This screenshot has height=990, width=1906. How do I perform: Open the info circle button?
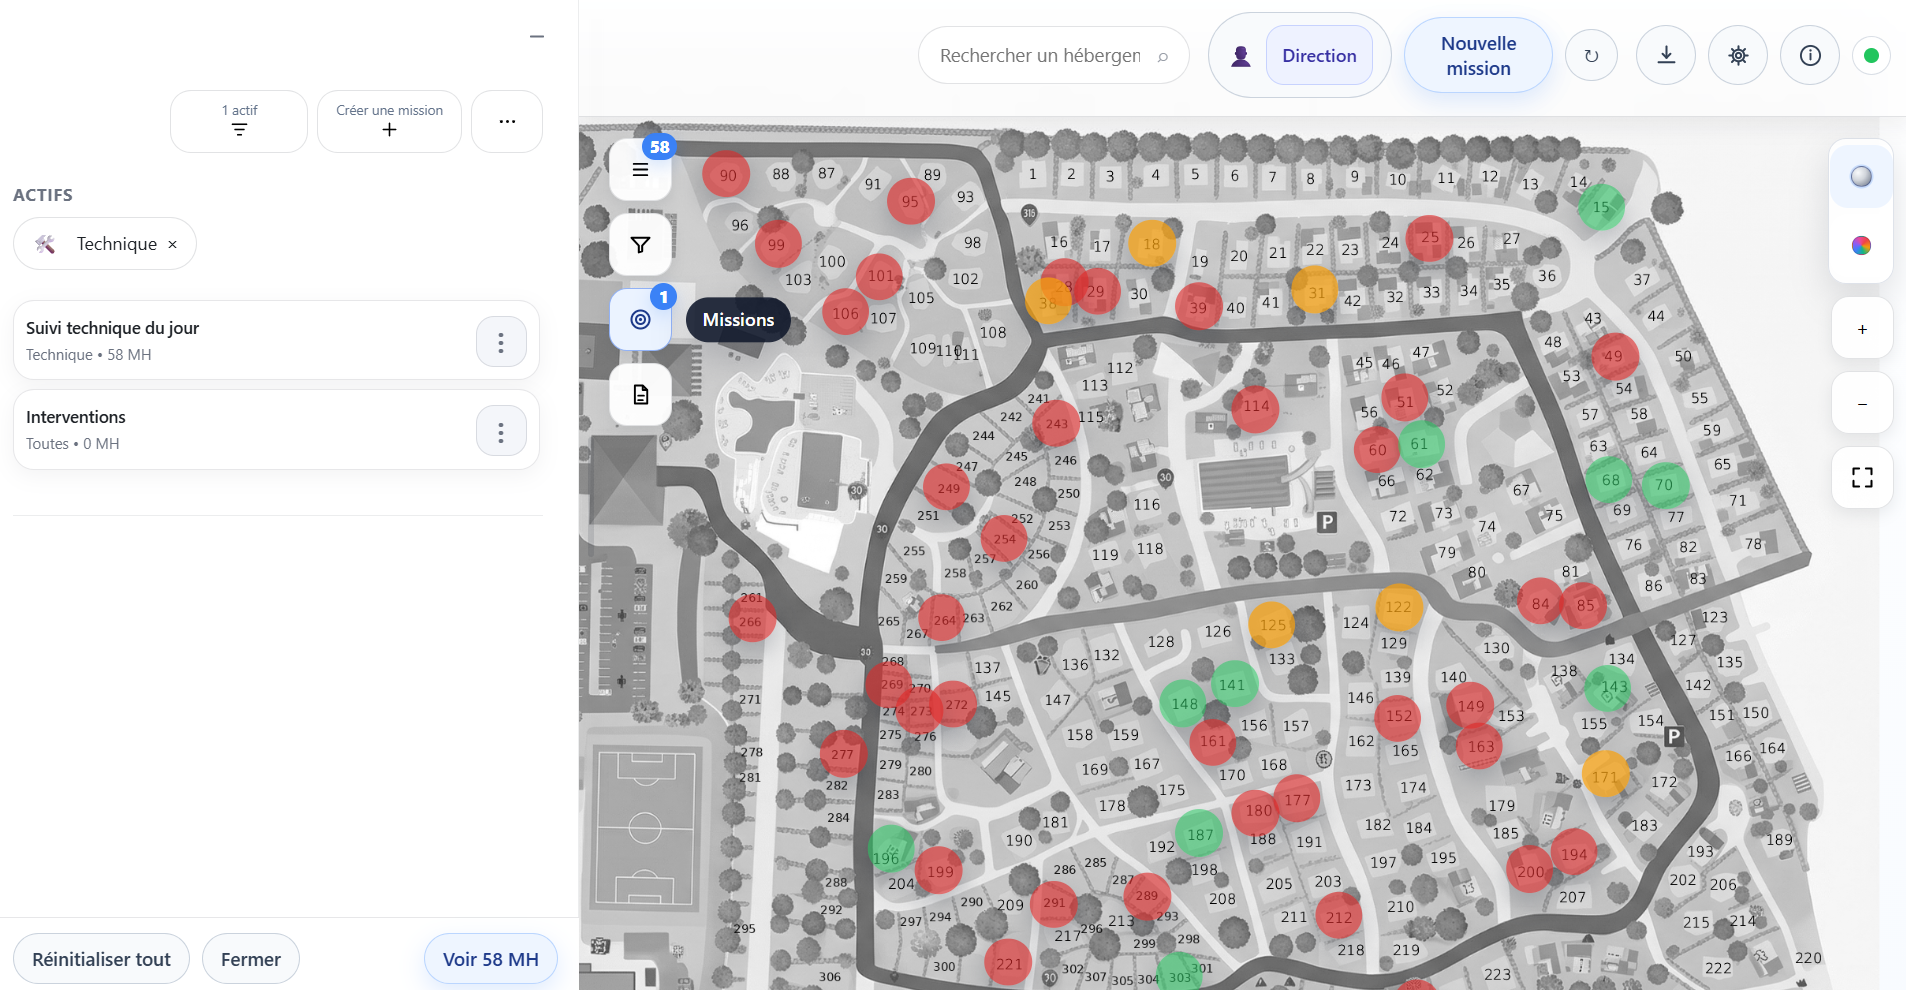pos(1810,55)
